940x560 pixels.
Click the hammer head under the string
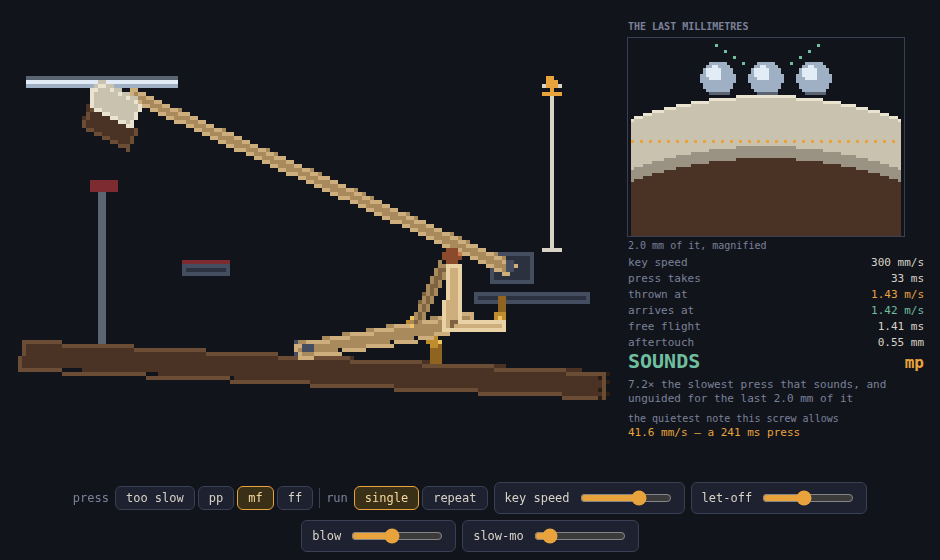pyautogui.click(x=112, y=116)
